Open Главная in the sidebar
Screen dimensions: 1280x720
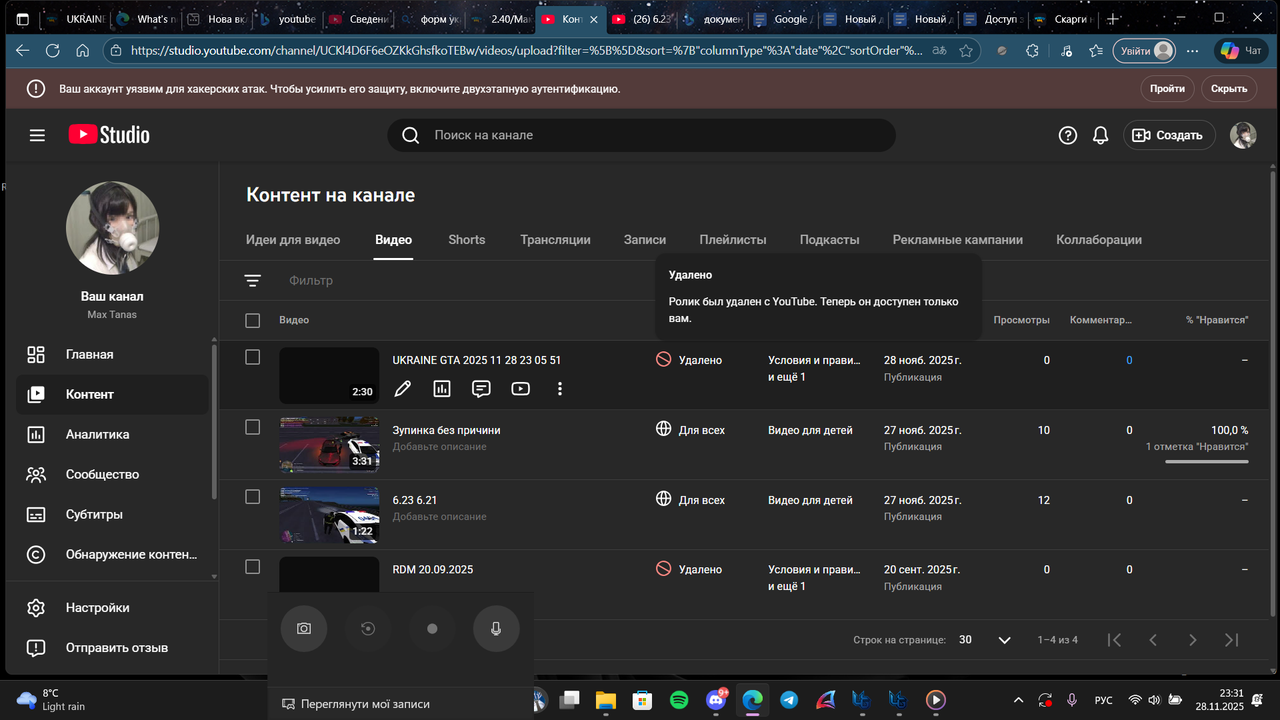pyautogui.click(x=112, y=355)
